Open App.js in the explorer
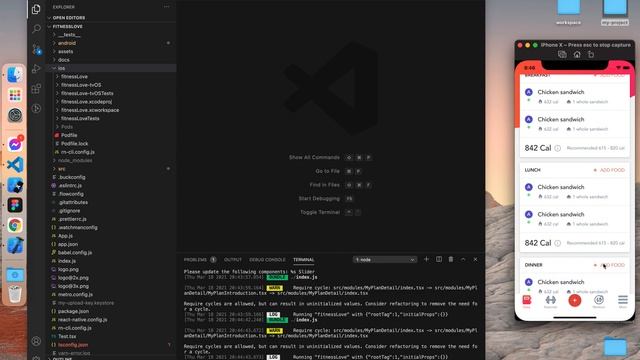This screenshot has width=640, height=360. [65, 236]
